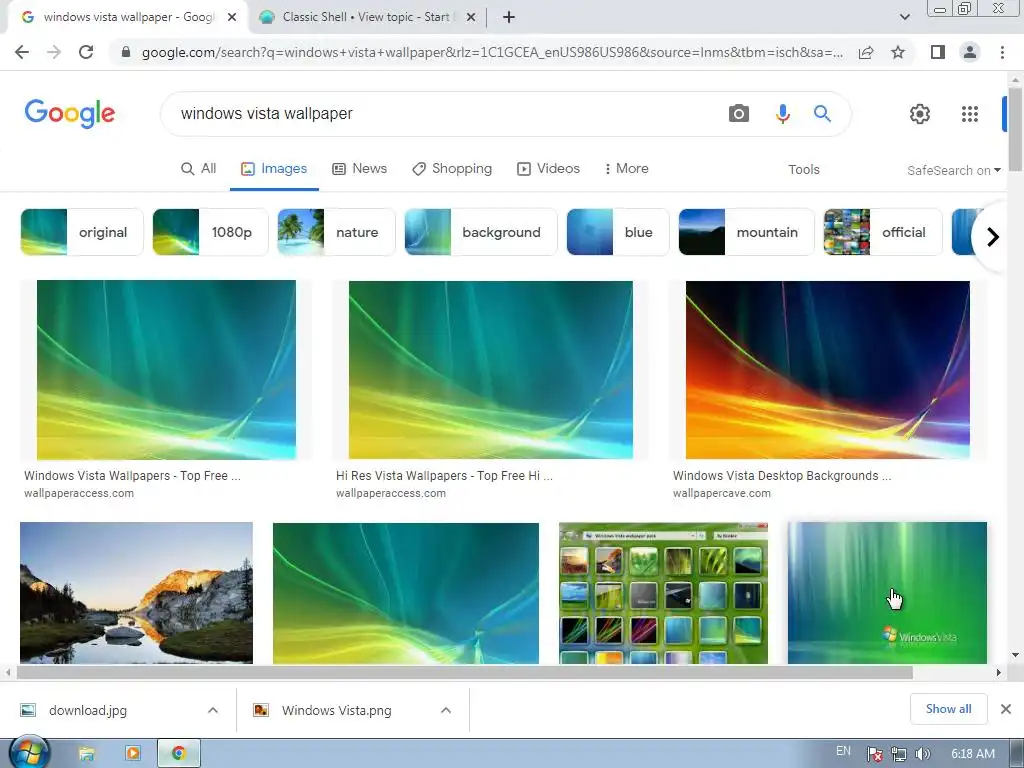Open the Windows Start orb
The width and height of the screenshot is (1024, 768).
[29, 753]
